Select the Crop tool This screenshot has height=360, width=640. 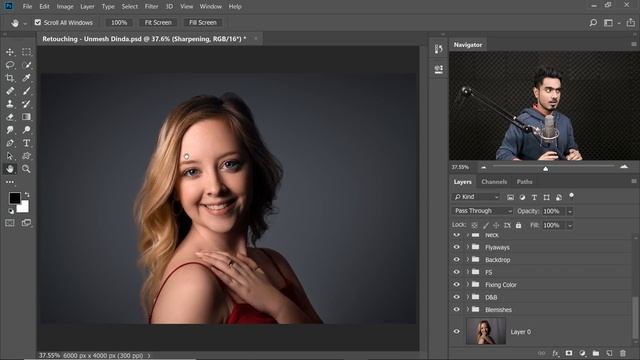point(10,78)
